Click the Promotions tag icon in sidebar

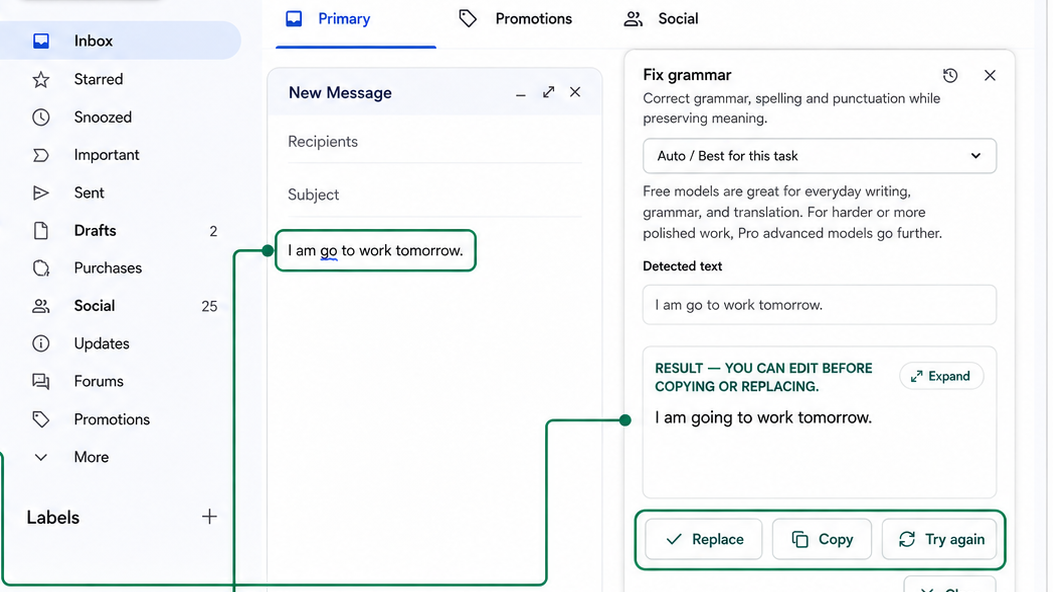pyautogui.click(x=41, y=419)
